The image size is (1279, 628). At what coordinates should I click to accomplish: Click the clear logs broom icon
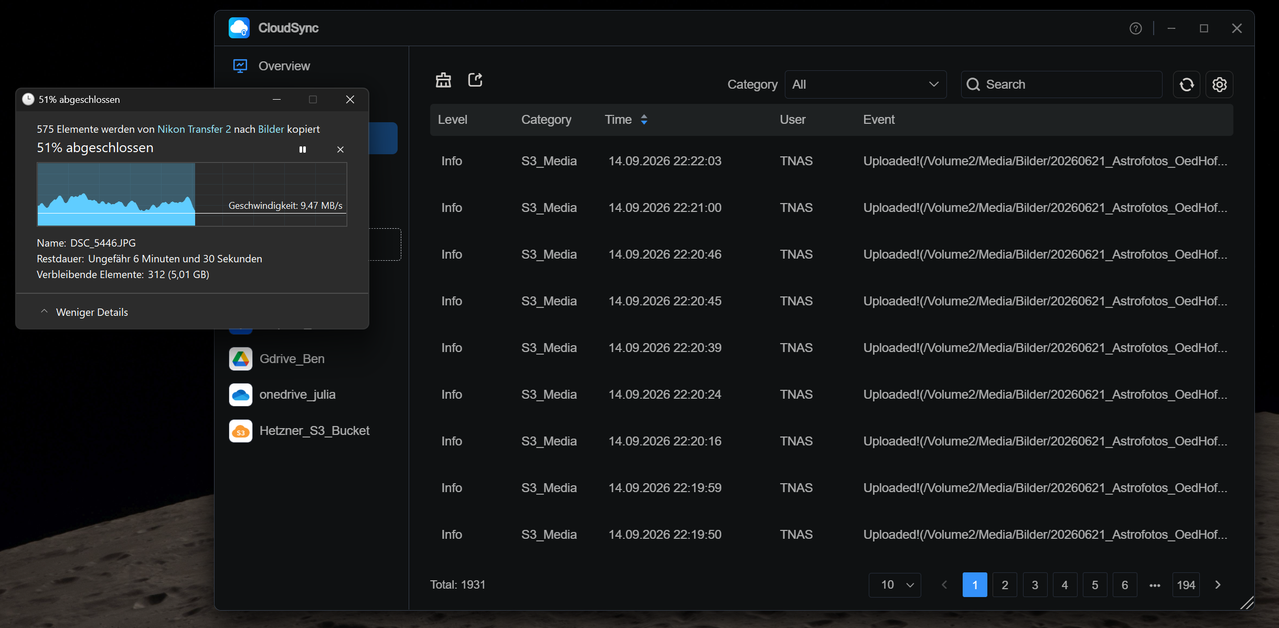click(444, 80)
